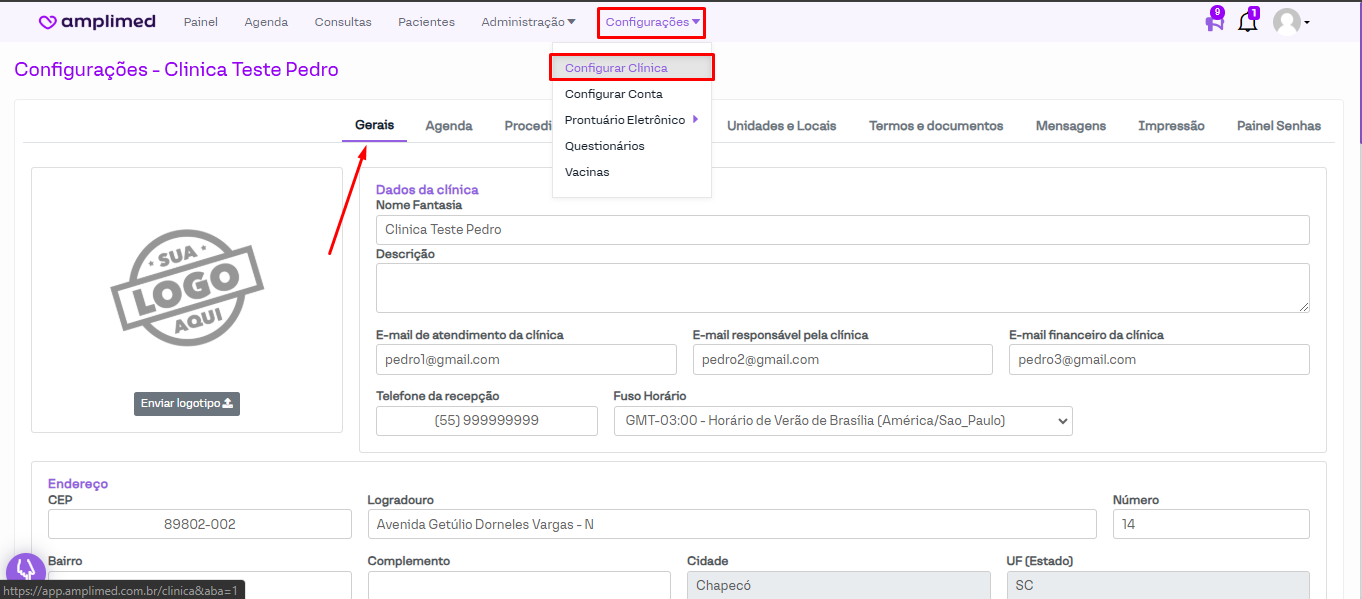1362x599 pixels.
Task: Focus the CEP input field
Action: point(200,524)
